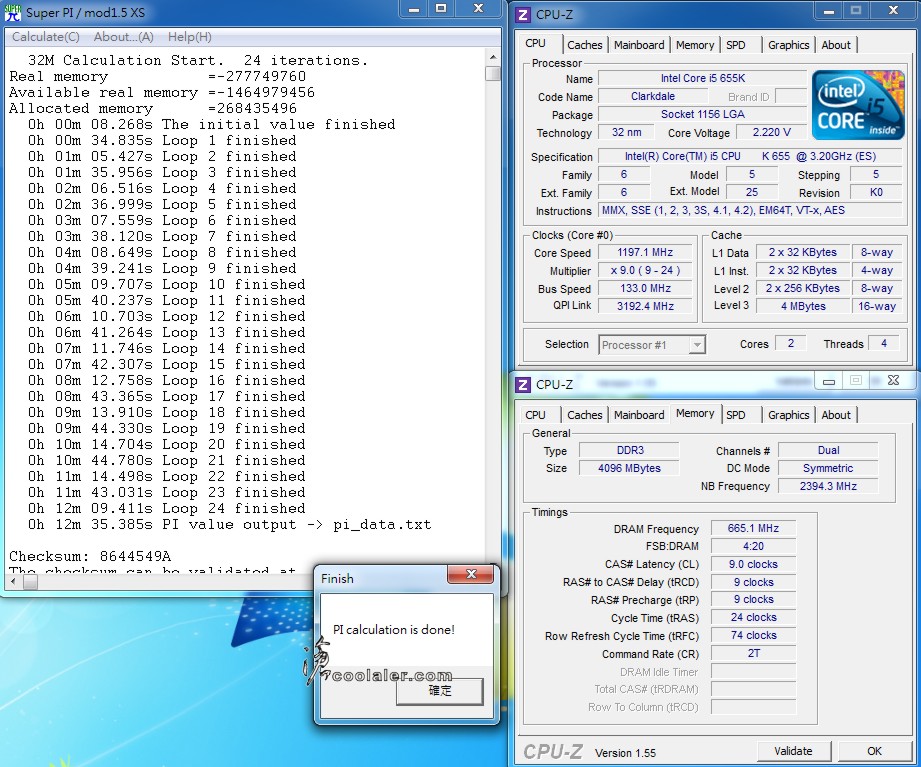Click the 'PI calculation is done!' message

[x=394, y=630]
